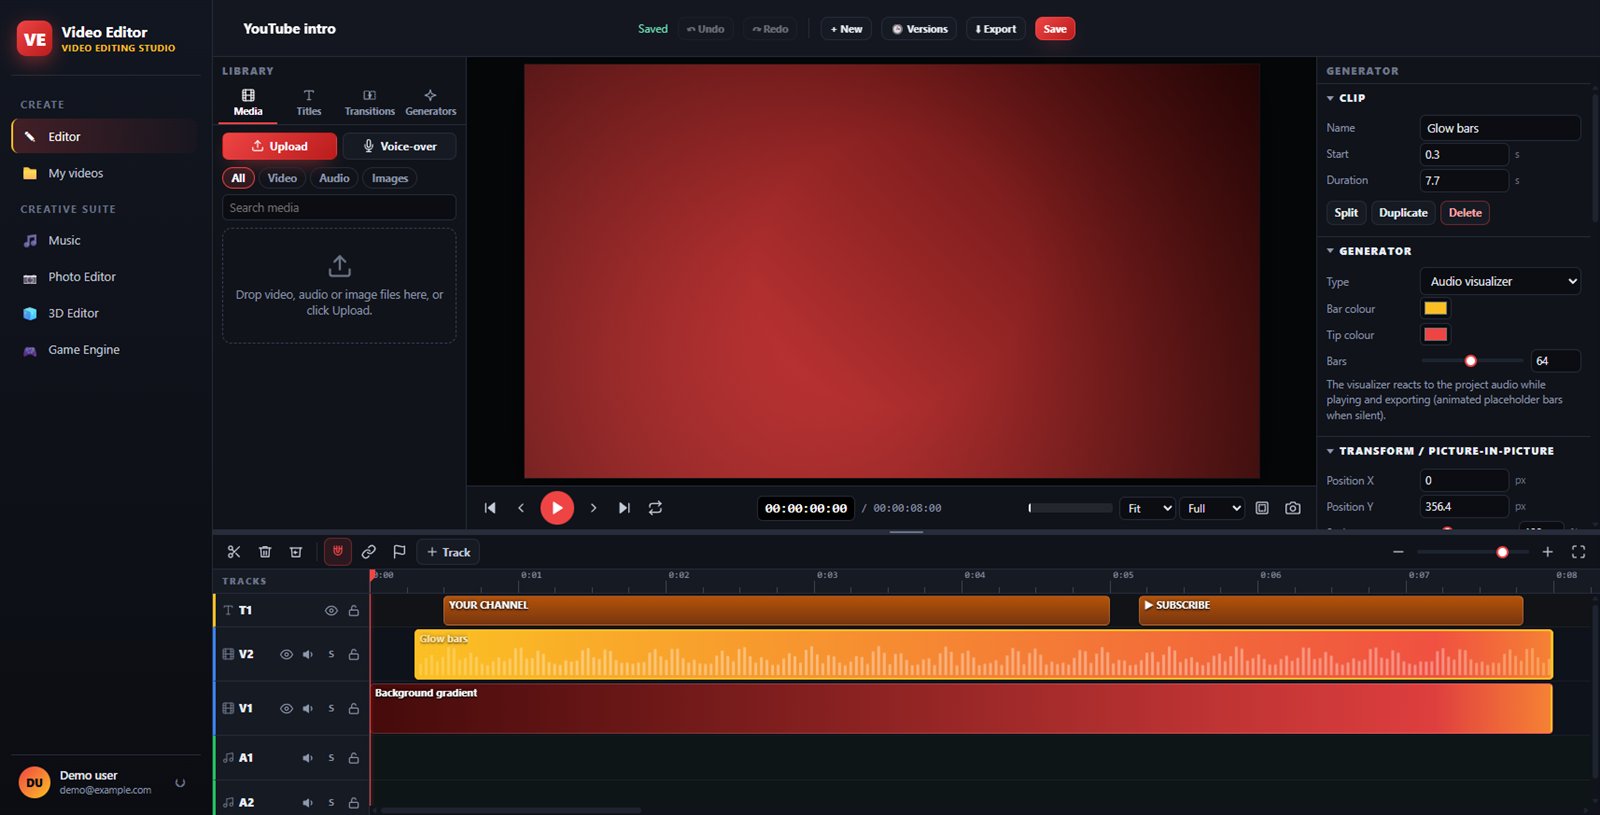Screen dimensions: 1600x815
Task: Step back one frame
Action: pos(521,508)
